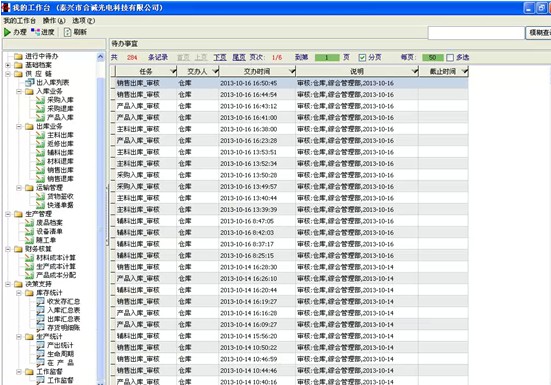The height and width of the screenshot is (385, 551).
Task: Open the 生命周期 report
Action: pos(60,354)
